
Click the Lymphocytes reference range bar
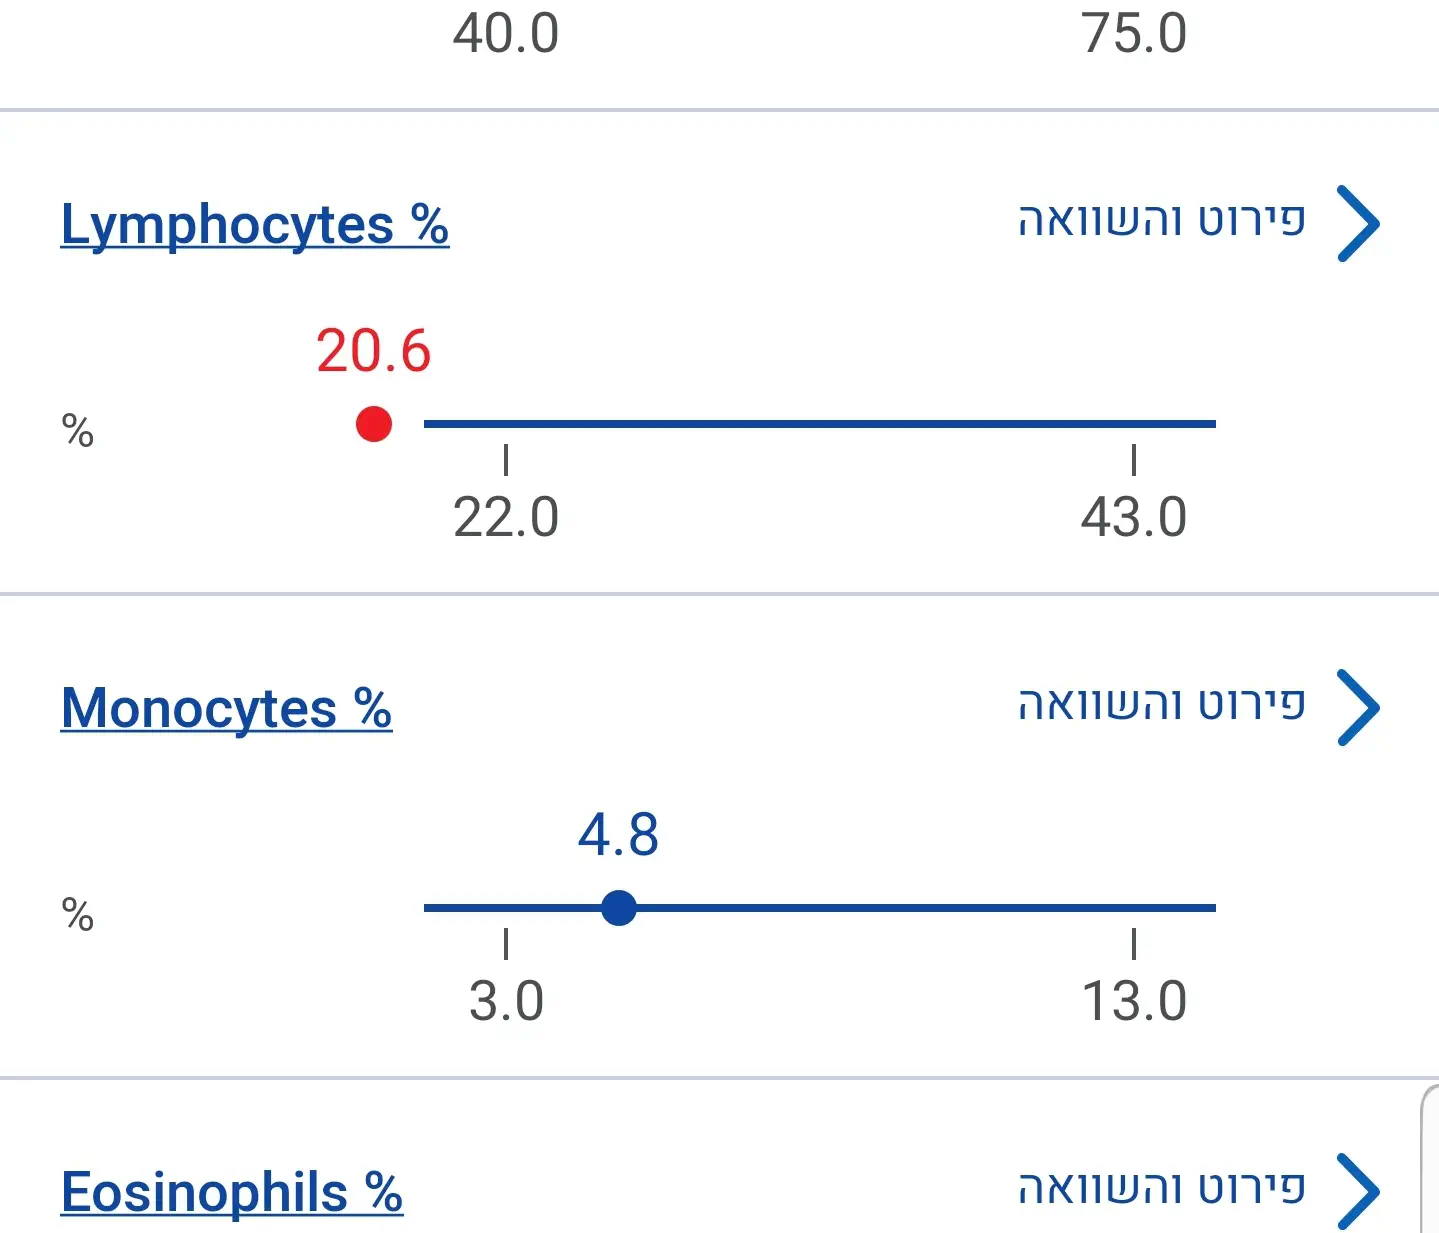click(x=819, y=424)
